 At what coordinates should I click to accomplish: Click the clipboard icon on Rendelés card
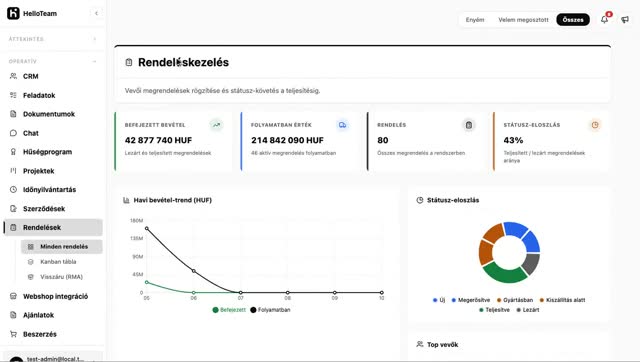click(469, 125)
